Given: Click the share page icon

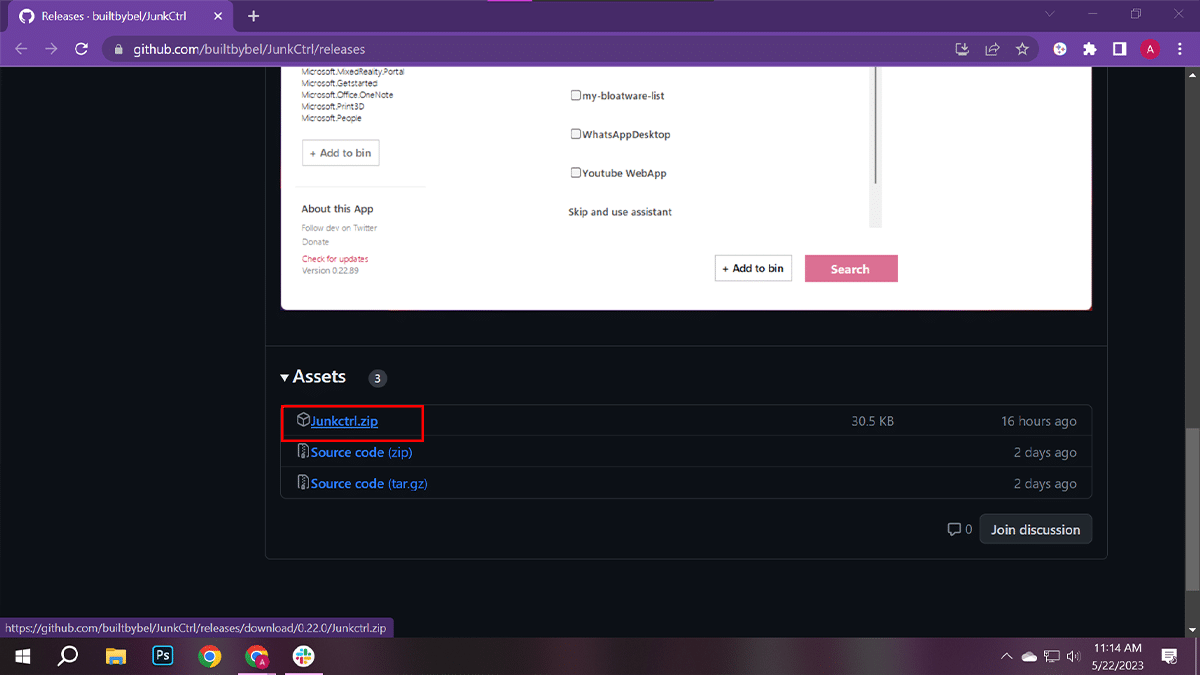Looking at the screenshot, I should (992, 49).
